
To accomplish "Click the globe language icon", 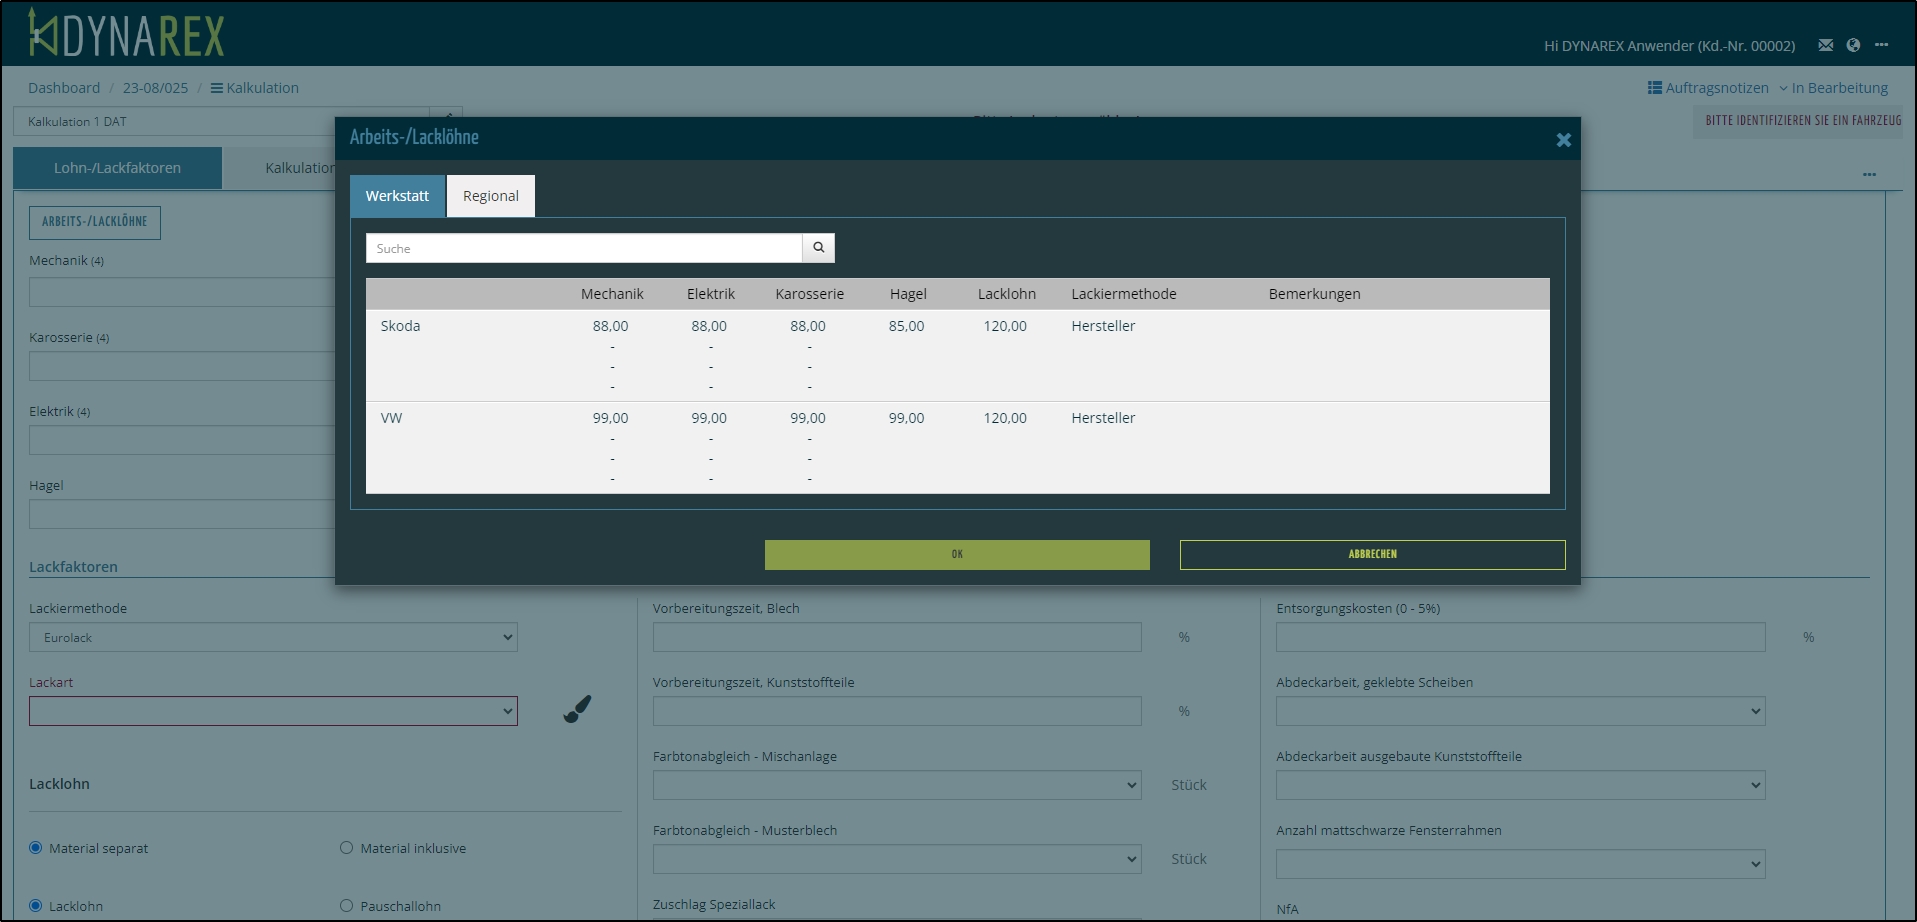I will coord(1853,45).
